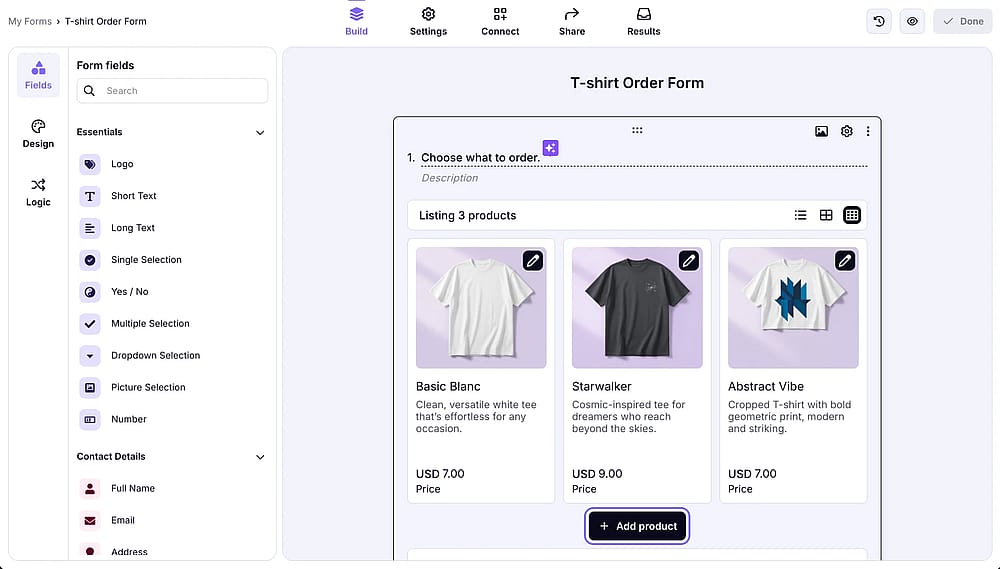Collapse the Contact Details section chevron
This screenshot has height=569, width=1000.
pos(260,457)
